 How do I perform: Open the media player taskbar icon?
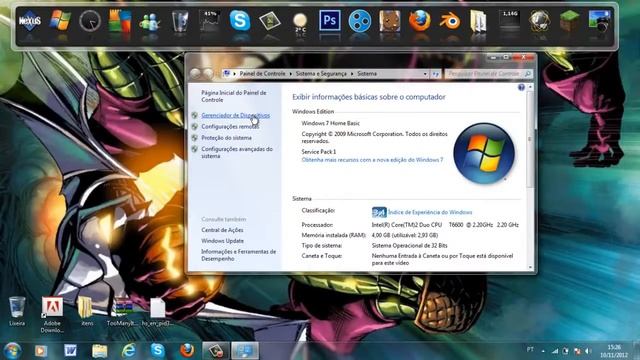pyautogui.click(x=41, y=351)
